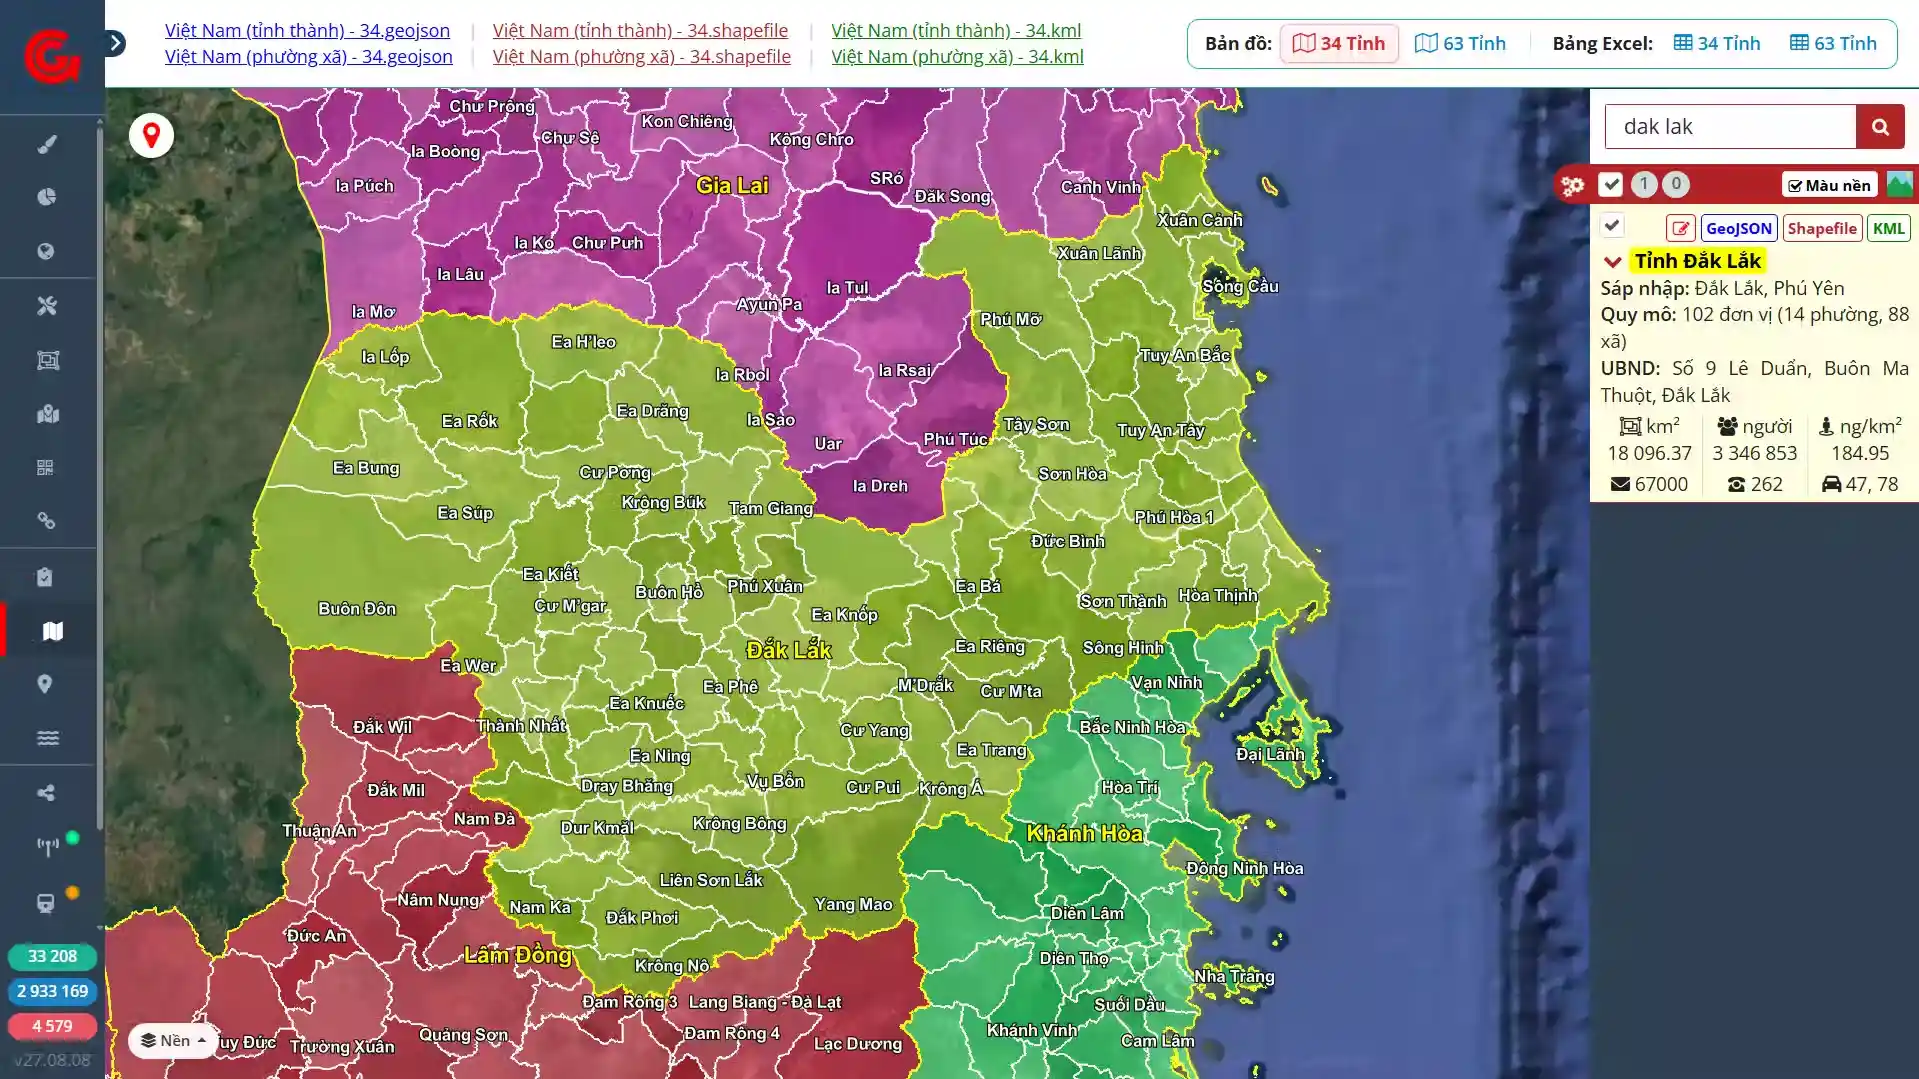The height and width of the screenshot is (1079, 1919).
Task: Expand the sidebar with the arrow toggle
Action: [115, 43]
